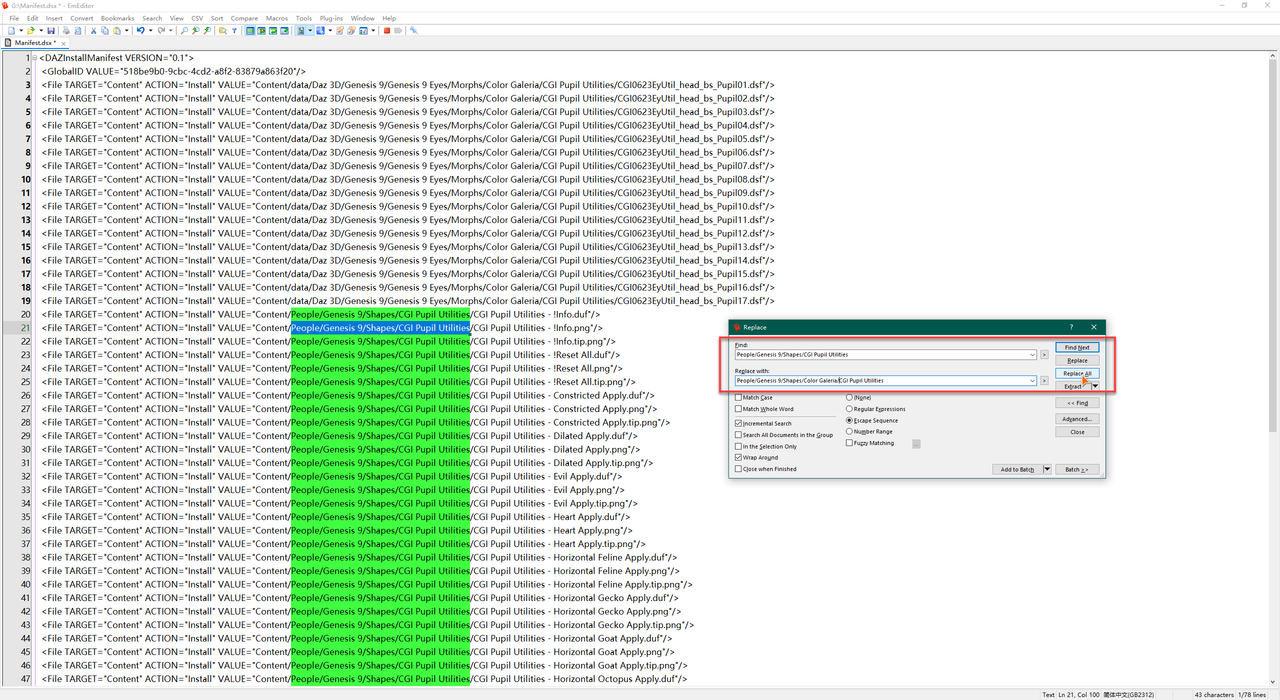1280x700 pixels.
Task: Click the Run Macro toolbar icon
Action: [398, 31]
